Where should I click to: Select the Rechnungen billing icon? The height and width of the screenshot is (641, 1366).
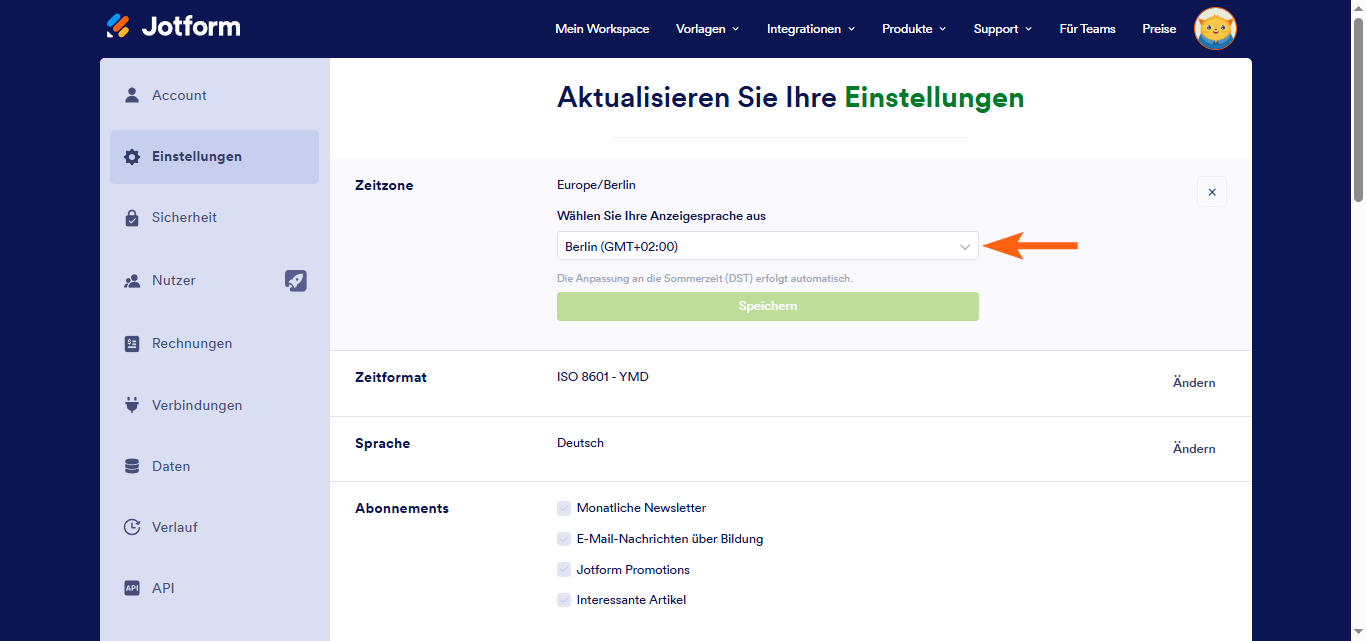[131, 342]
